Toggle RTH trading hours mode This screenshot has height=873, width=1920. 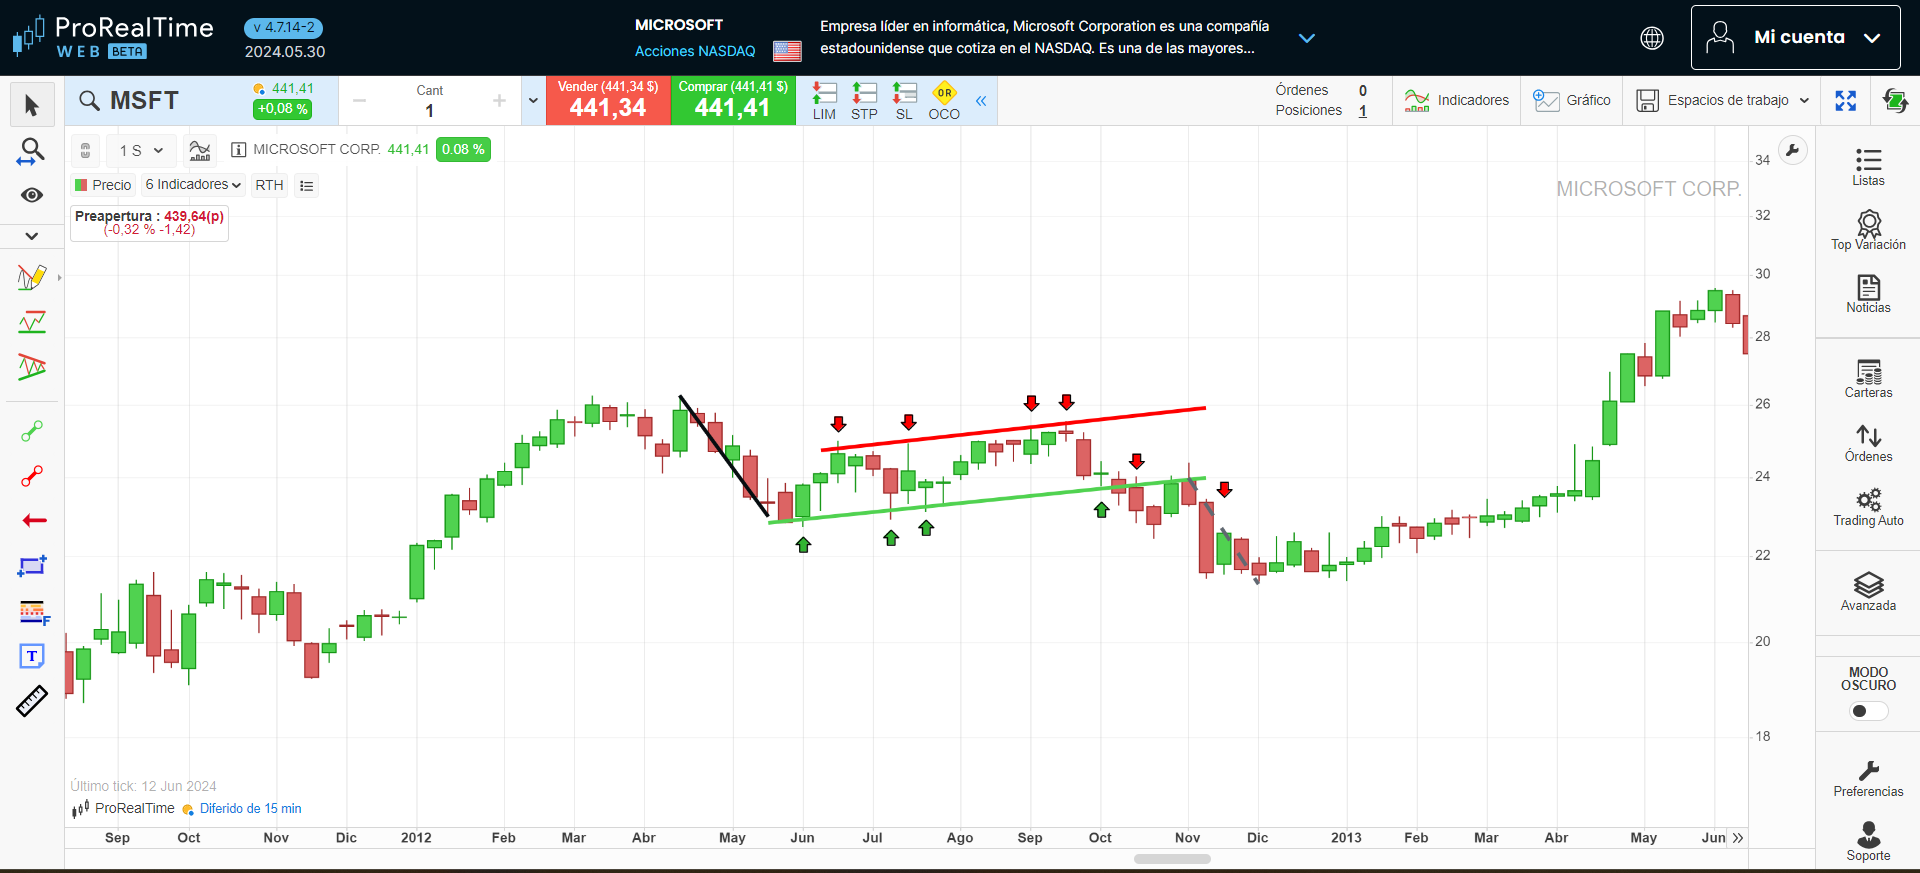[x=269, y=185]
